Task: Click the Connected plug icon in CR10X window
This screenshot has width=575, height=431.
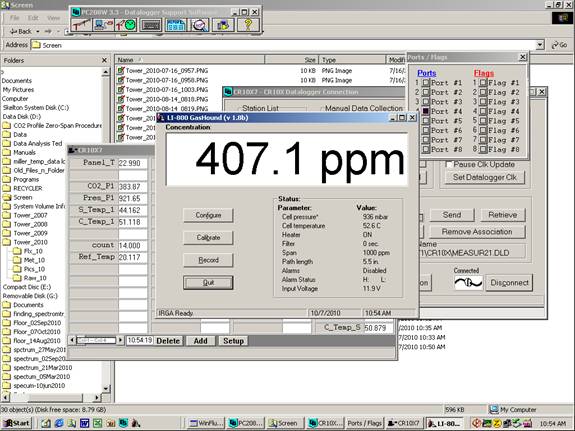Action: coord(468,283)
